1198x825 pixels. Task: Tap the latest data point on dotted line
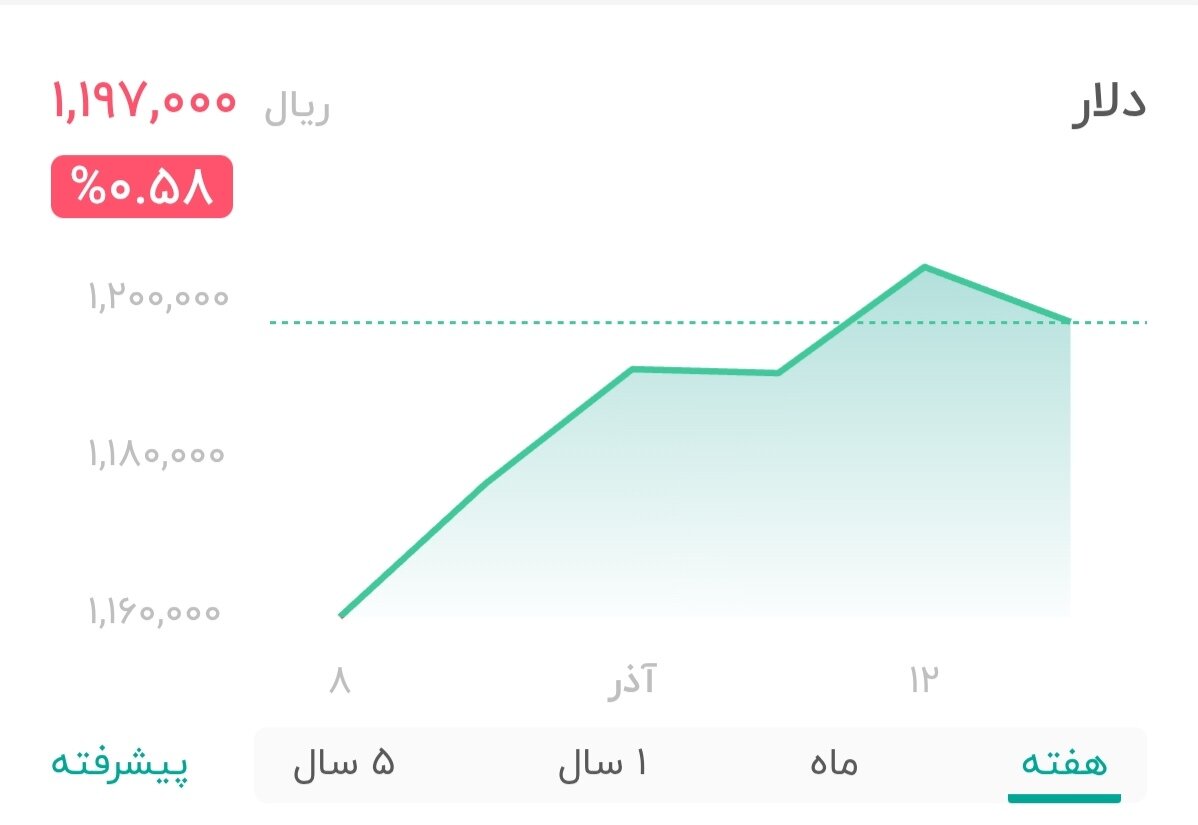click(x=1068, y=320)
